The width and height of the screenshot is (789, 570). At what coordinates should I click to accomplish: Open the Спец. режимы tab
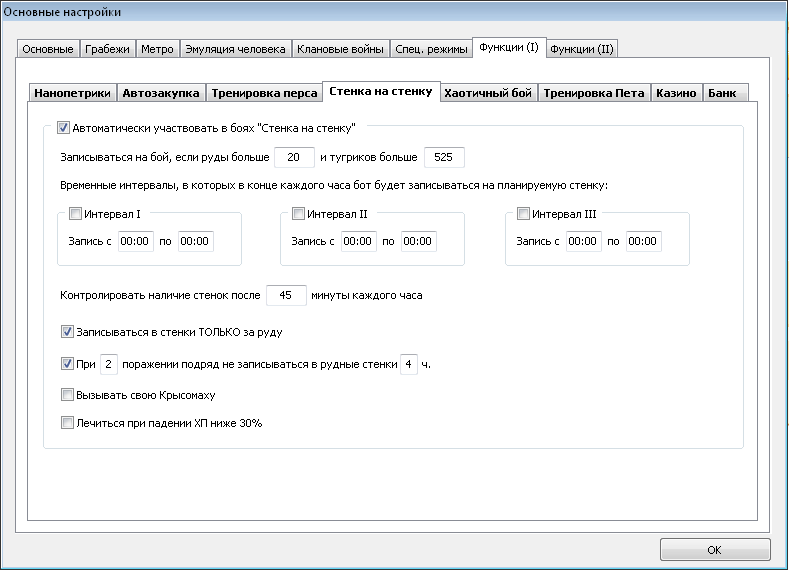(x=431, y=49)
